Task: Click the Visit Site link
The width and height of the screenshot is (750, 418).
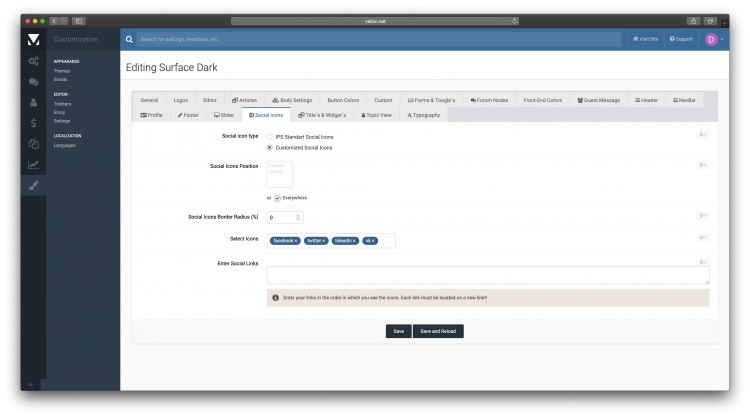Action: (x=645, y=39)
